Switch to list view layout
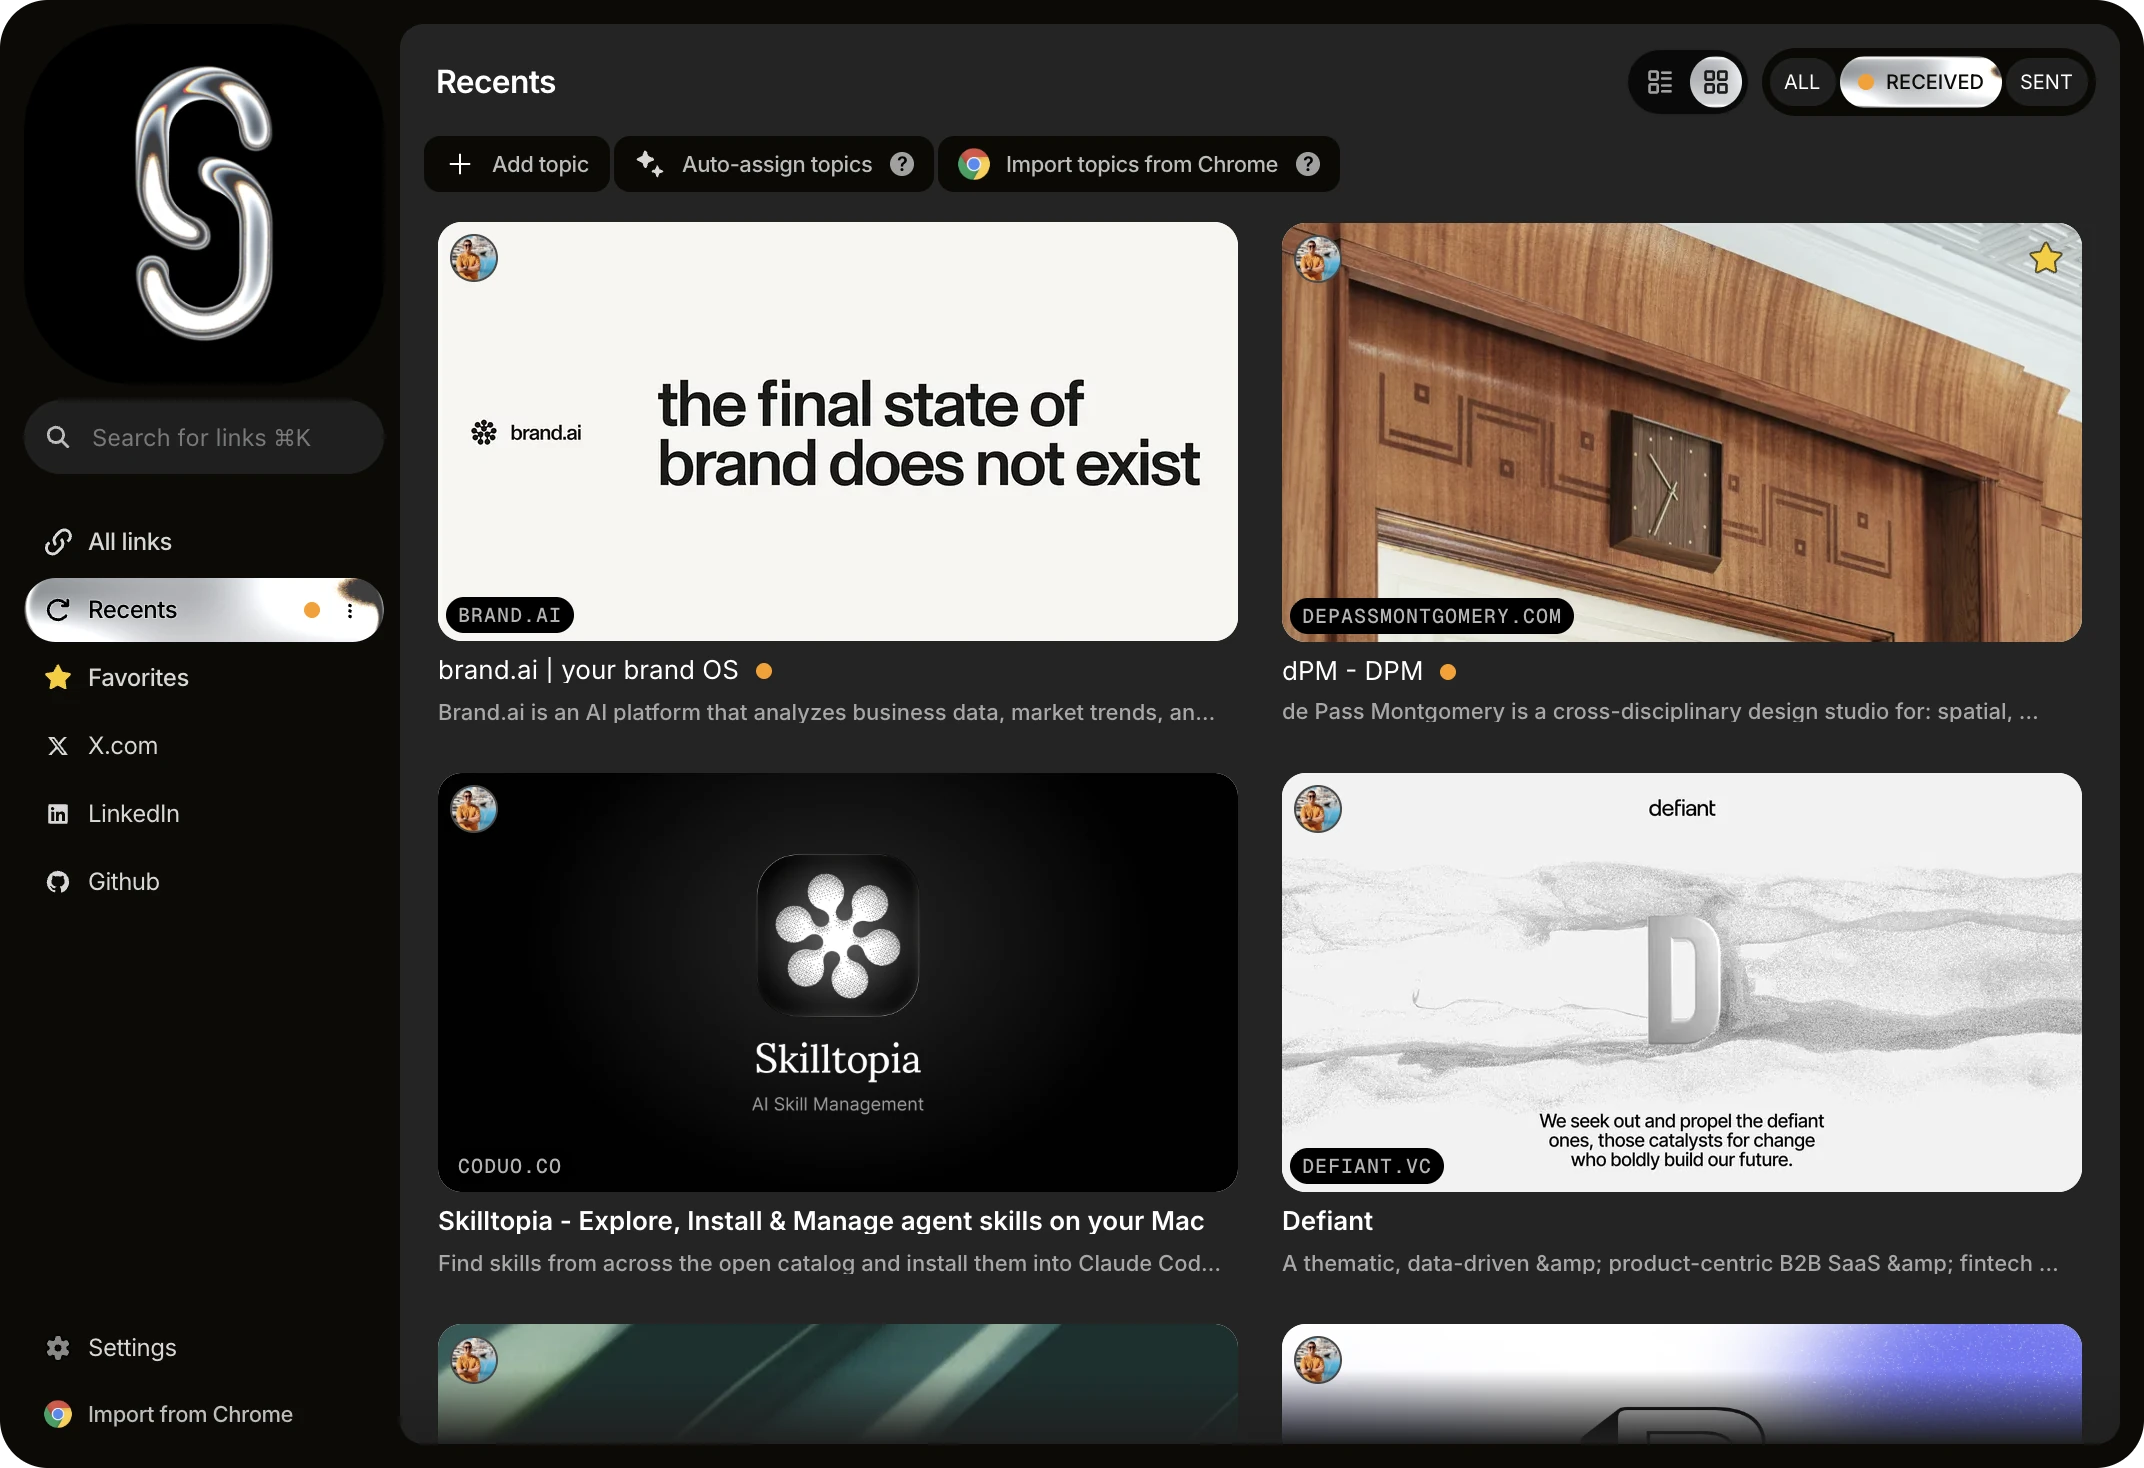The image size is (2144, 1468). [x=1660, y=82]
